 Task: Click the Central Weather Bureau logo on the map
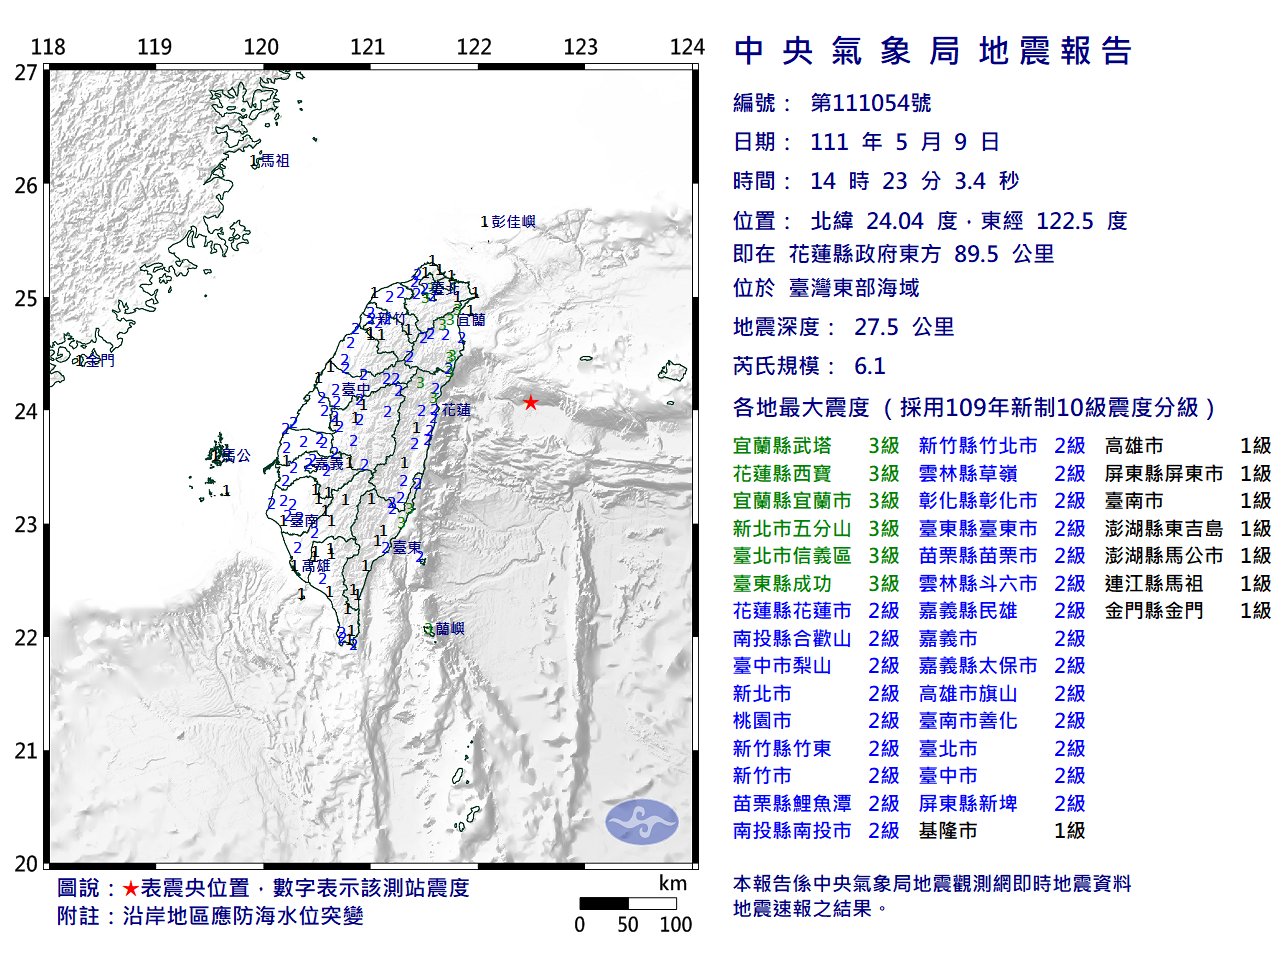641,822
